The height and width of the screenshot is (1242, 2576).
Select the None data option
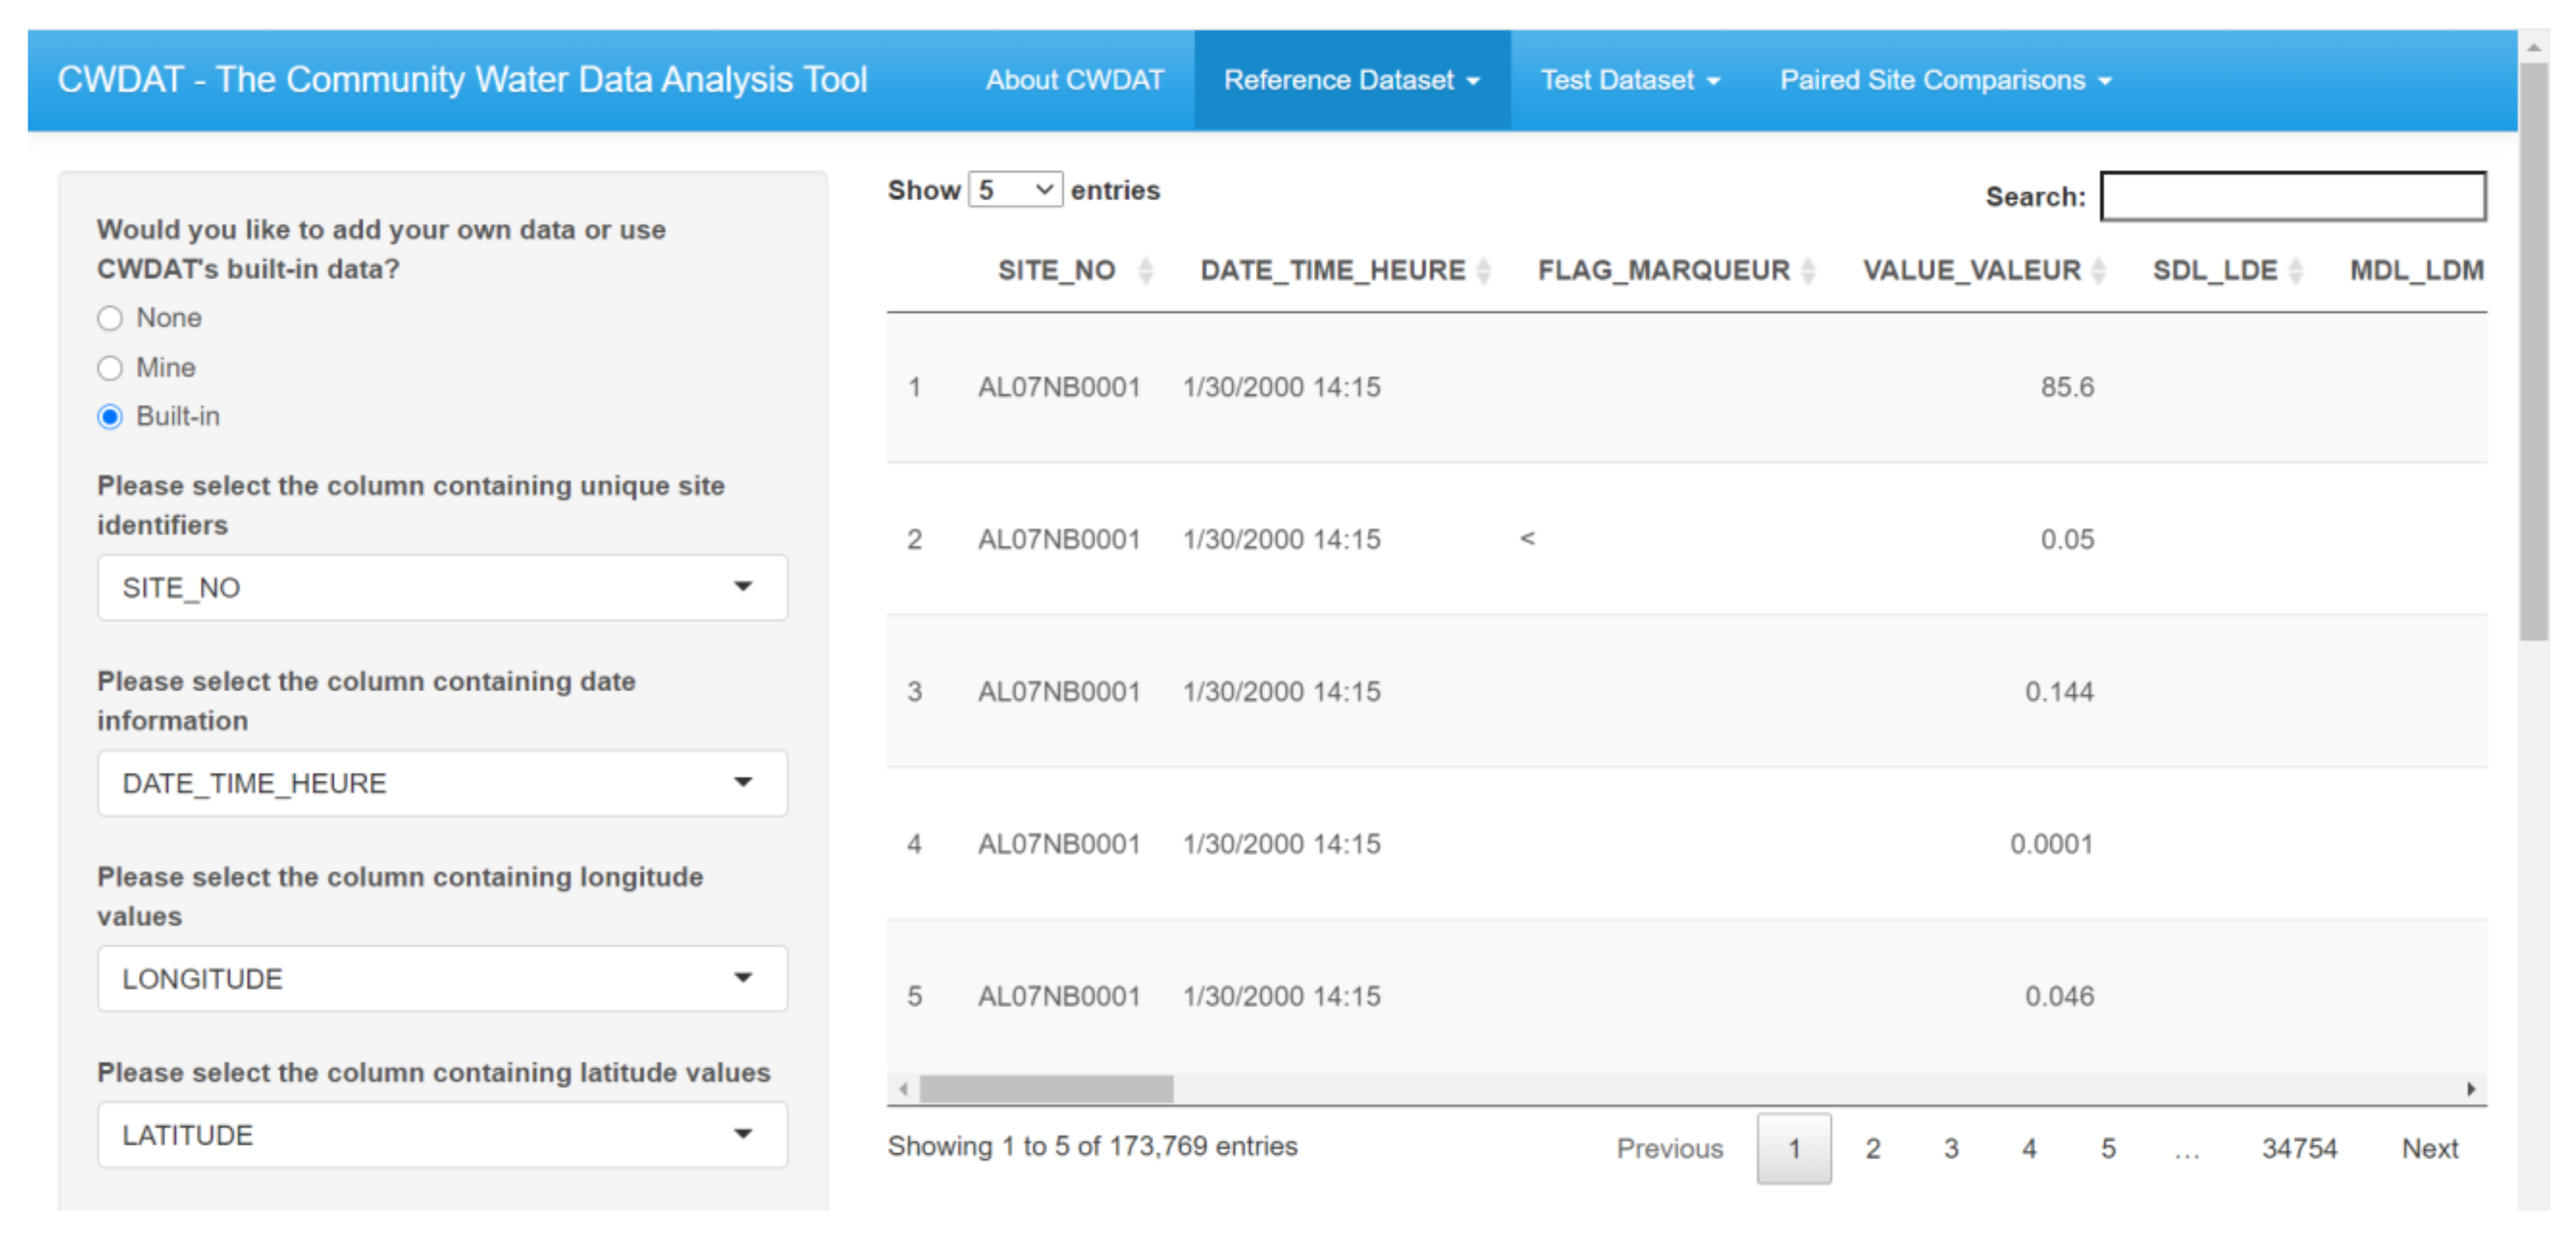[110, 319]
